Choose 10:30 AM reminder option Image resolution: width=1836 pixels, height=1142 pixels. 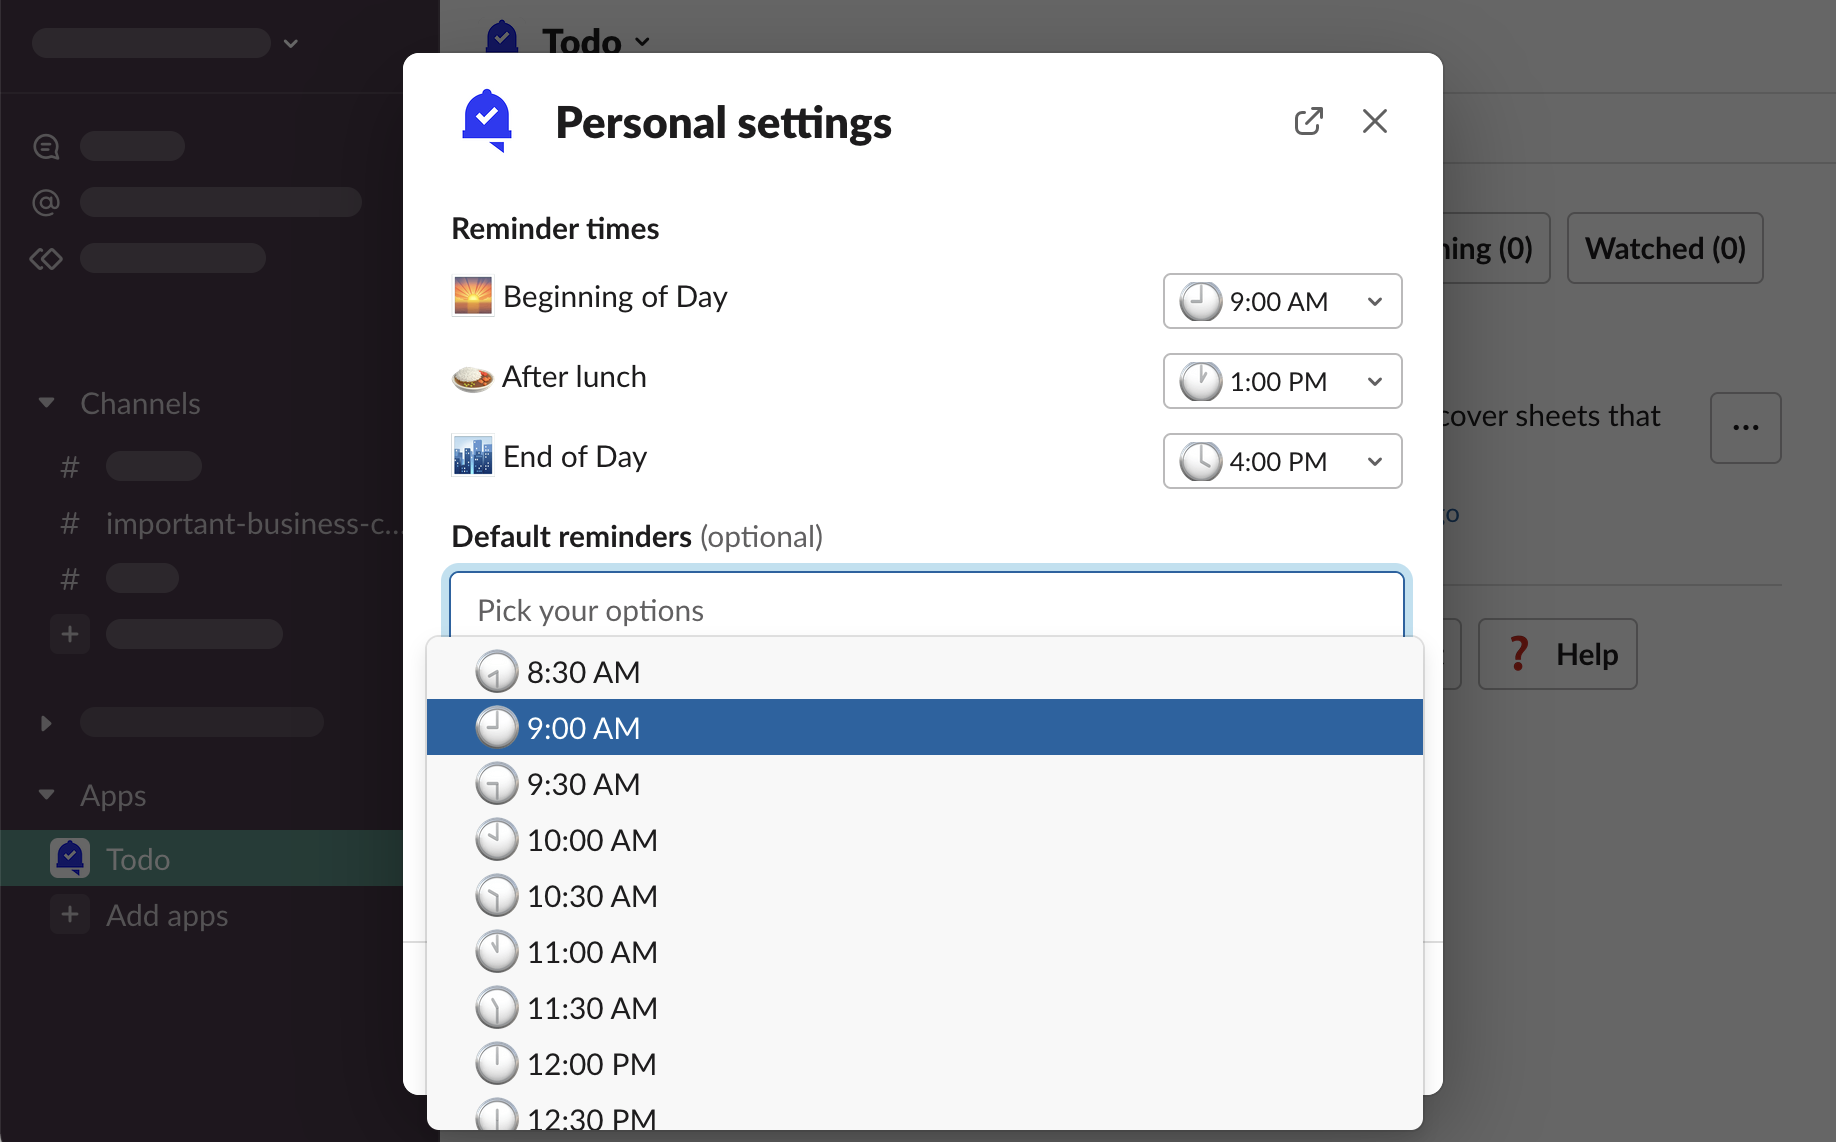[x=592, y=896]
